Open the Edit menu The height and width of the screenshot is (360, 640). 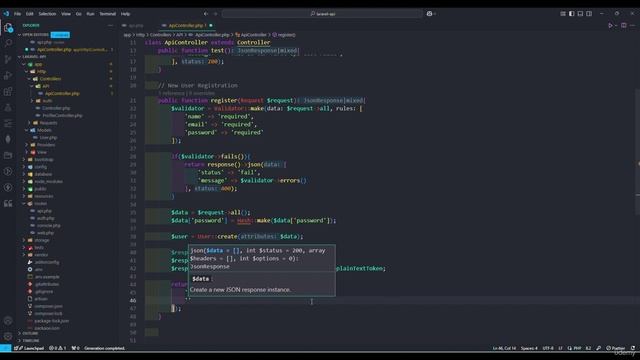click(x=30, y=13)
